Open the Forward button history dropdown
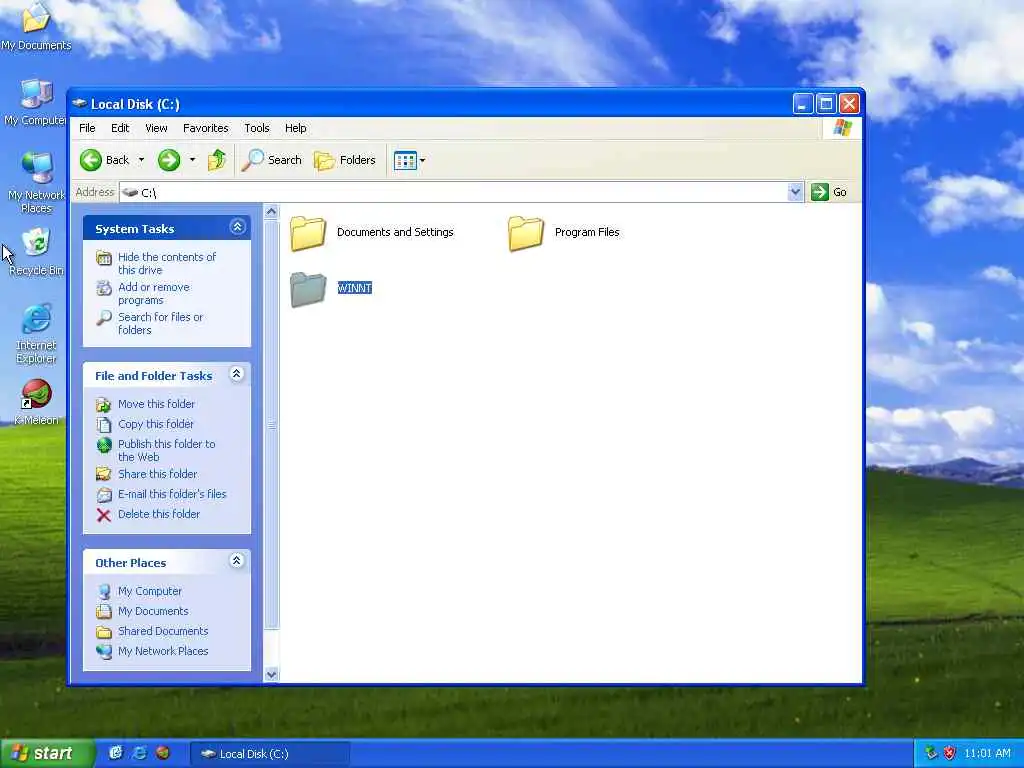 point(192,160)
